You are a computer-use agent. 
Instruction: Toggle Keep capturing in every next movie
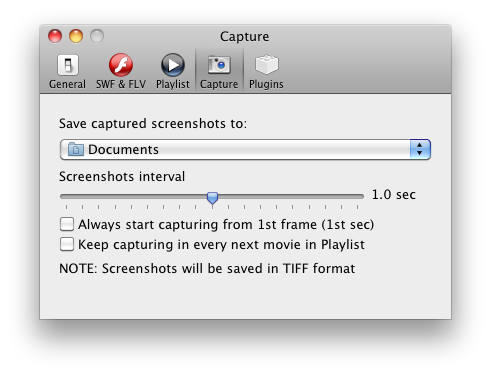pos(67,244)
